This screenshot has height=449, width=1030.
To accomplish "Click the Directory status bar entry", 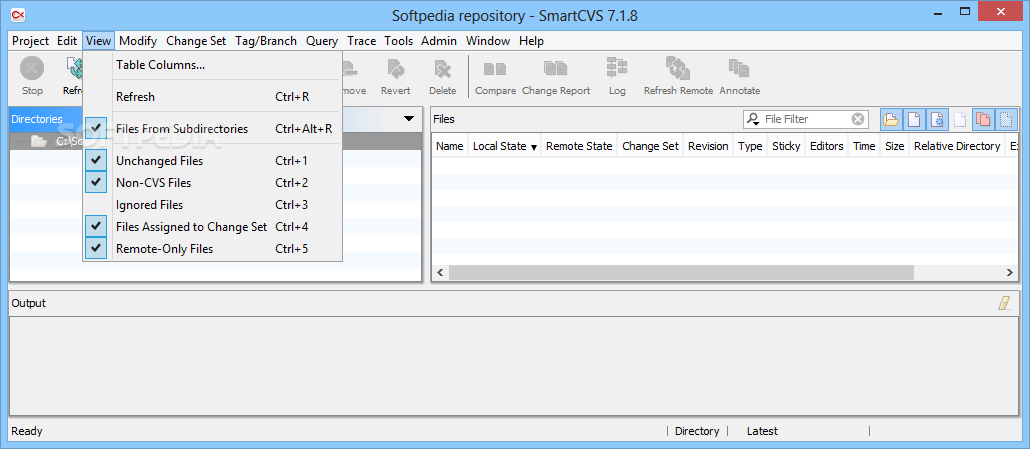I will click(x=697, y=431).
